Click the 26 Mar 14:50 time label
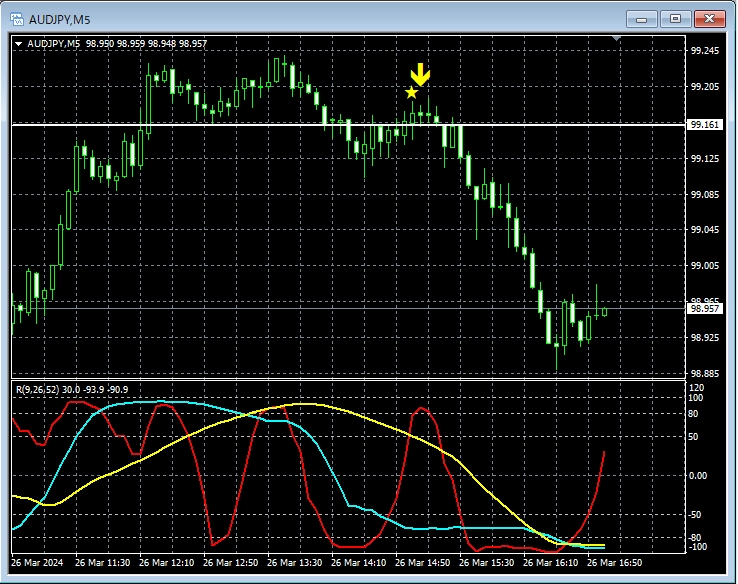 point(424,563)
